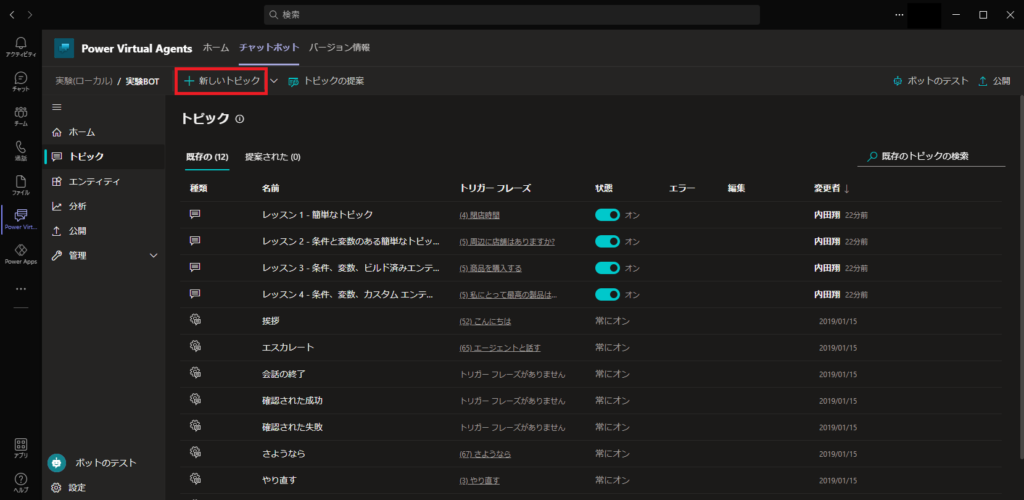Viewport: 1024px width, 500px height.
Task: Show more apps via the rail ellipsis
Action: coord(21,289)
